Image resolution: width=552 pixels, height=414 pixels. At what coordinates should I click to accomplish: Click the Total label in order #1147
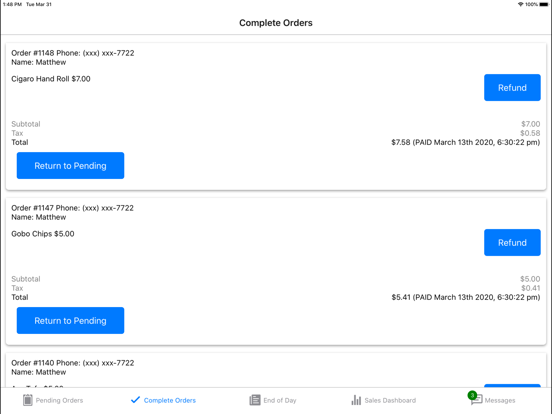click(x=20, y=297)
